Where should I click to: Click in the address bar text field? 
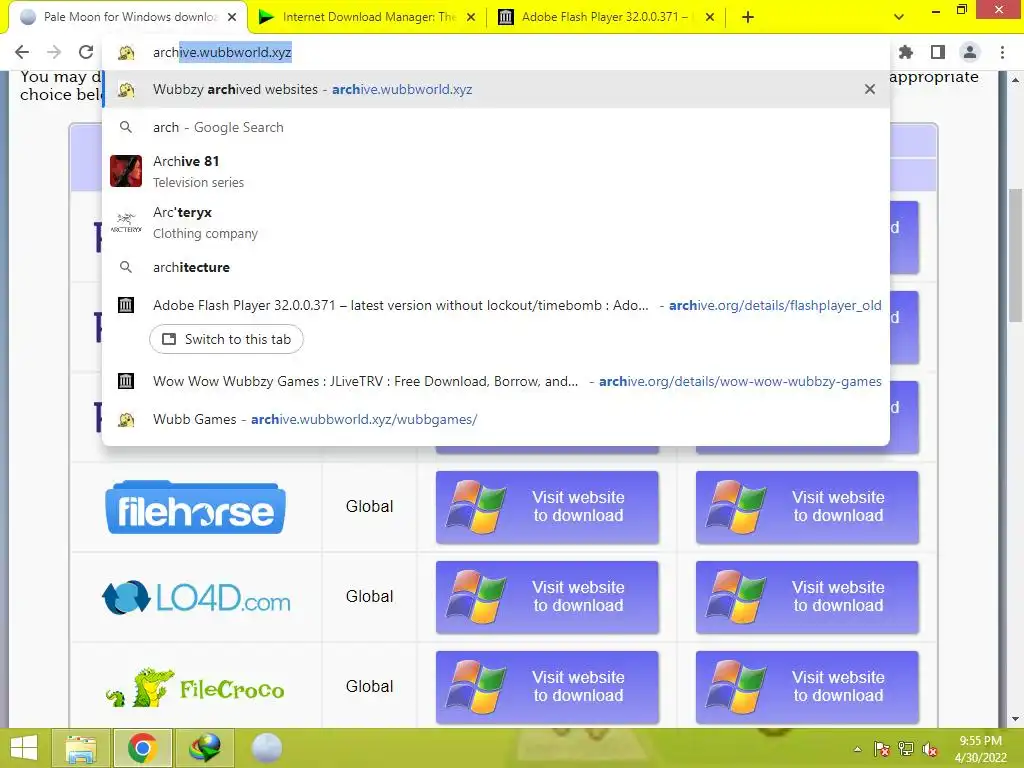click(496, 52)
